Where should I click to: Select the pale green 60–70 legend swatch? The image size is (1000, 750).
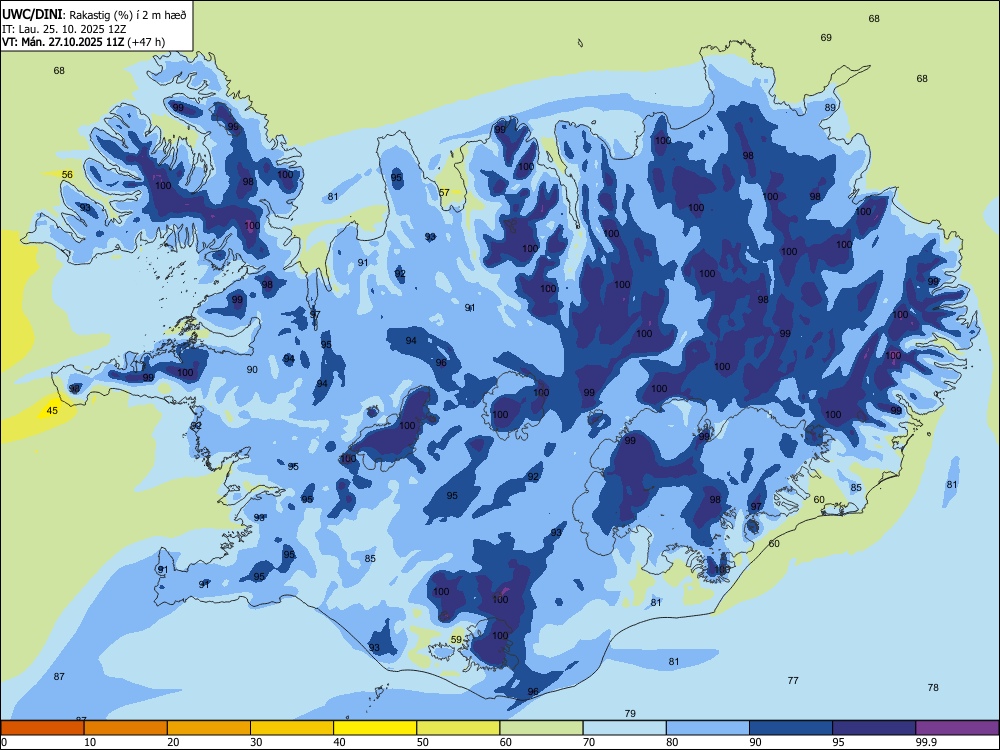coord(541,728)
